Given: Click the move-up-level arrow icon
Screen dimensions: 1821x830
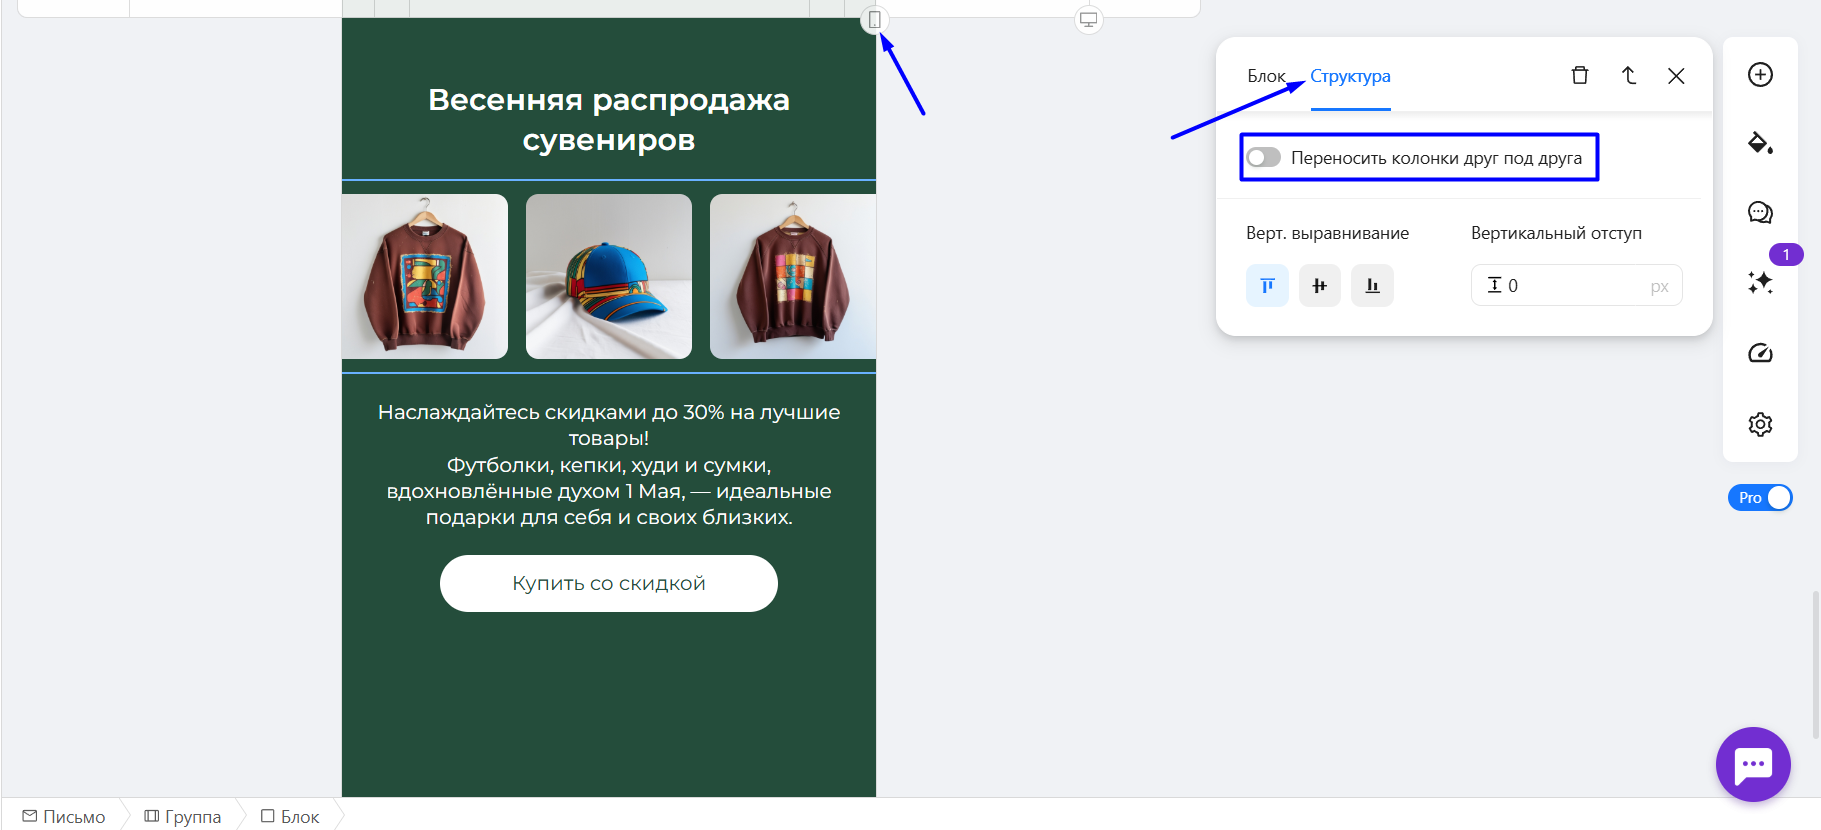Looking at the screenshot, I should (x=1628, y=76).
